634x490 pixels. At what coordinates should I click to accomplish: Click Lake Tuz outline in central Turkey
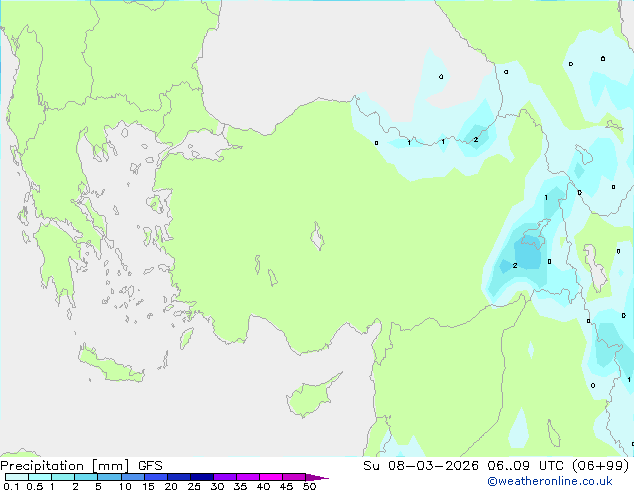(x=317, y=236)
